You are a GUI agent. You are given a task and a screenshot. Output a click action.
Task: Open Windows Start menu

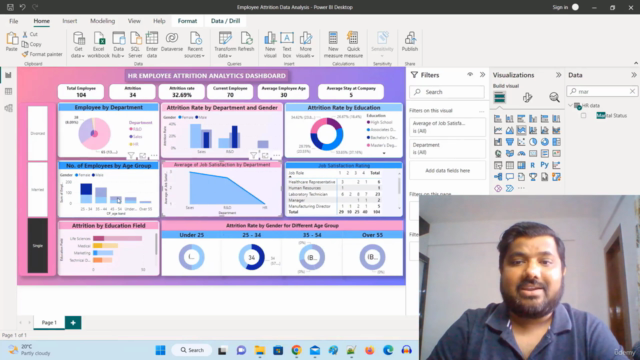coord(160,350)
